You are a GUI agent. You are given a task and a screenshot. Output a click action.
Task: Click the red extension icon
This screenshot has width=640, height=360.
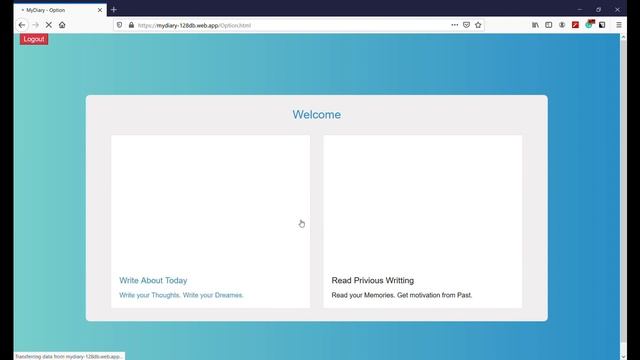[x=576, y=25]
